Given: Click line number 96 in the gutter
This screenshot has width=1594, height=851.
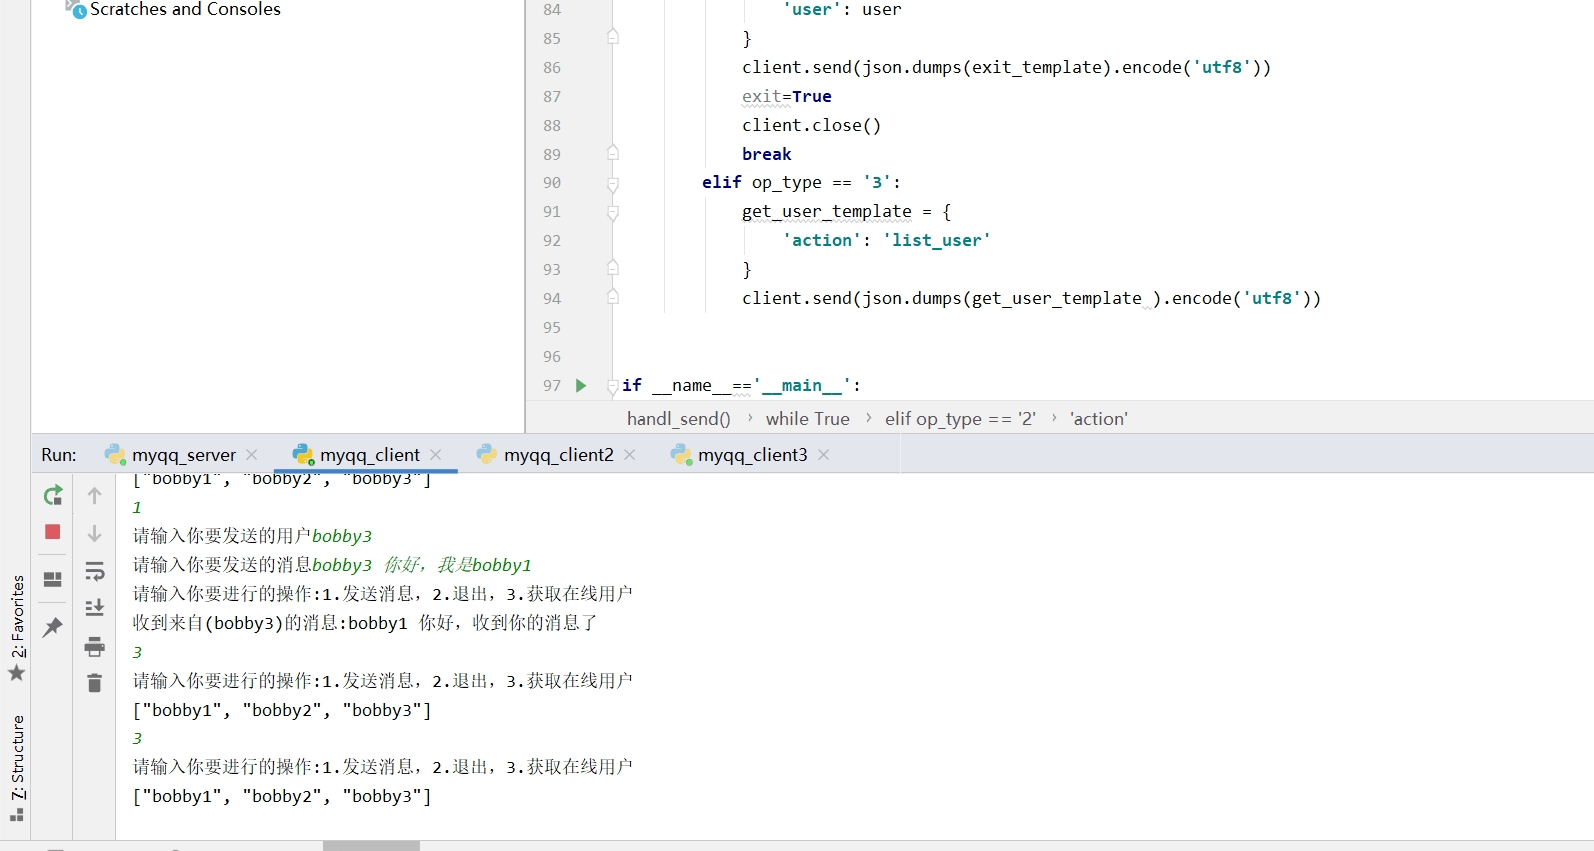Looking at the screenshot, I should pyautogui.click(x=552, y=357).
